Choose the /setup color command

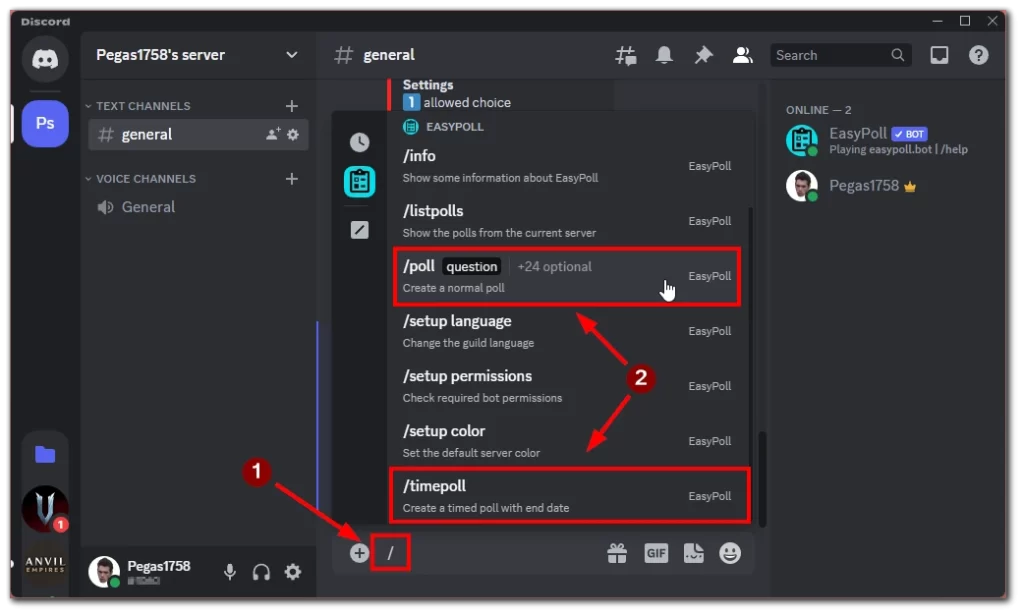(x=567, y=441)
